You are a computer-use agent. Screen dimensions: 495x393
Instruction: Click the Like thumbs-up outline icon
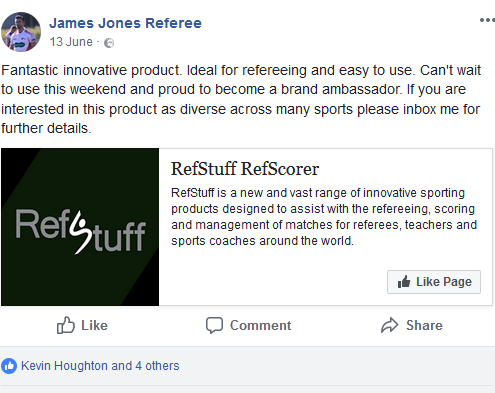point(65,325)
